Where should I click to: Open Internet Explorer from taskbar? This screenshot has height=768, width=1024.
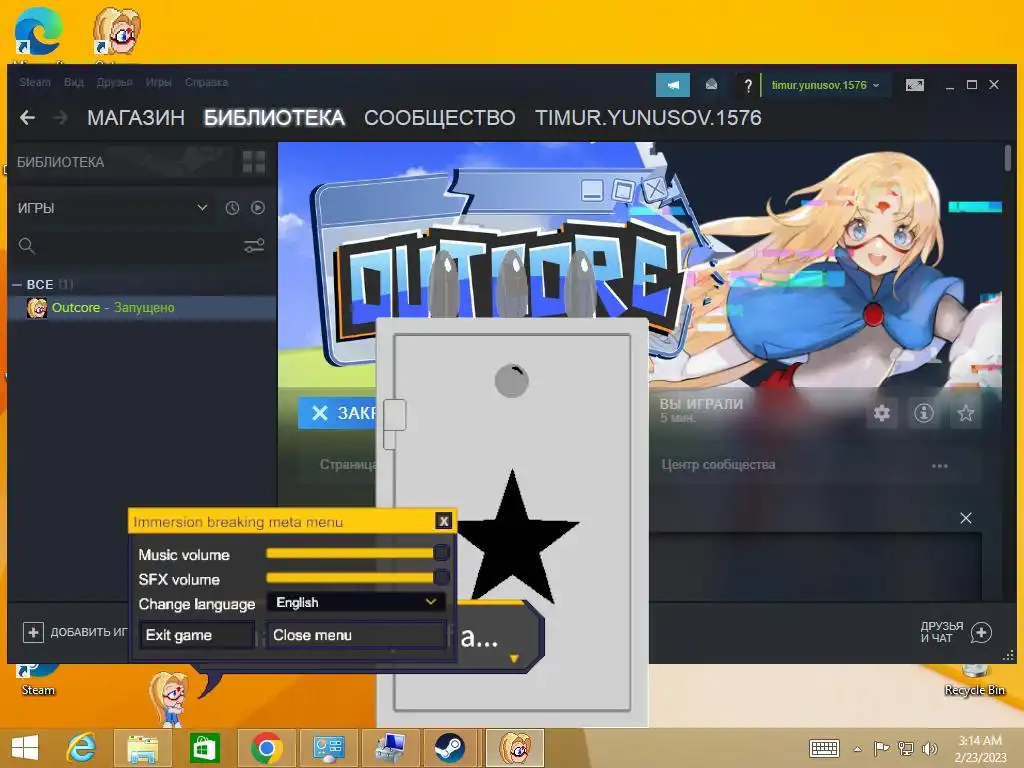82,748
